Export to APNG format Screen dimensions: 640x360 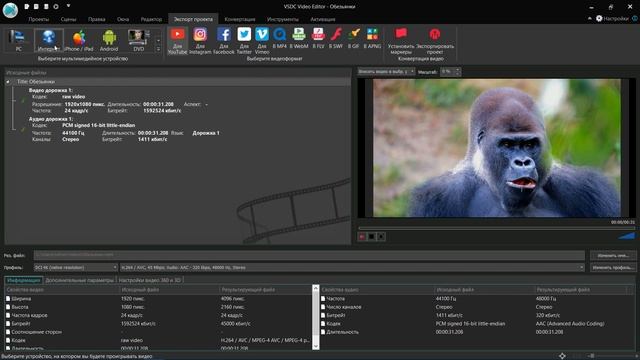click(372, 38)
